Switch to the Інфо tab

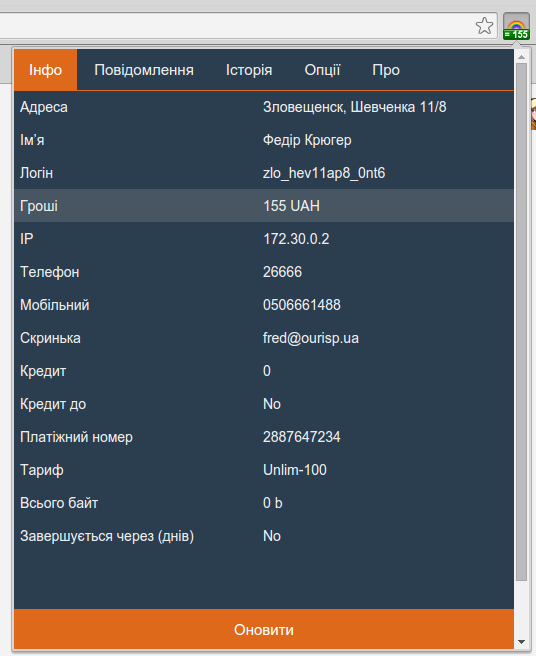pos(45,69)
